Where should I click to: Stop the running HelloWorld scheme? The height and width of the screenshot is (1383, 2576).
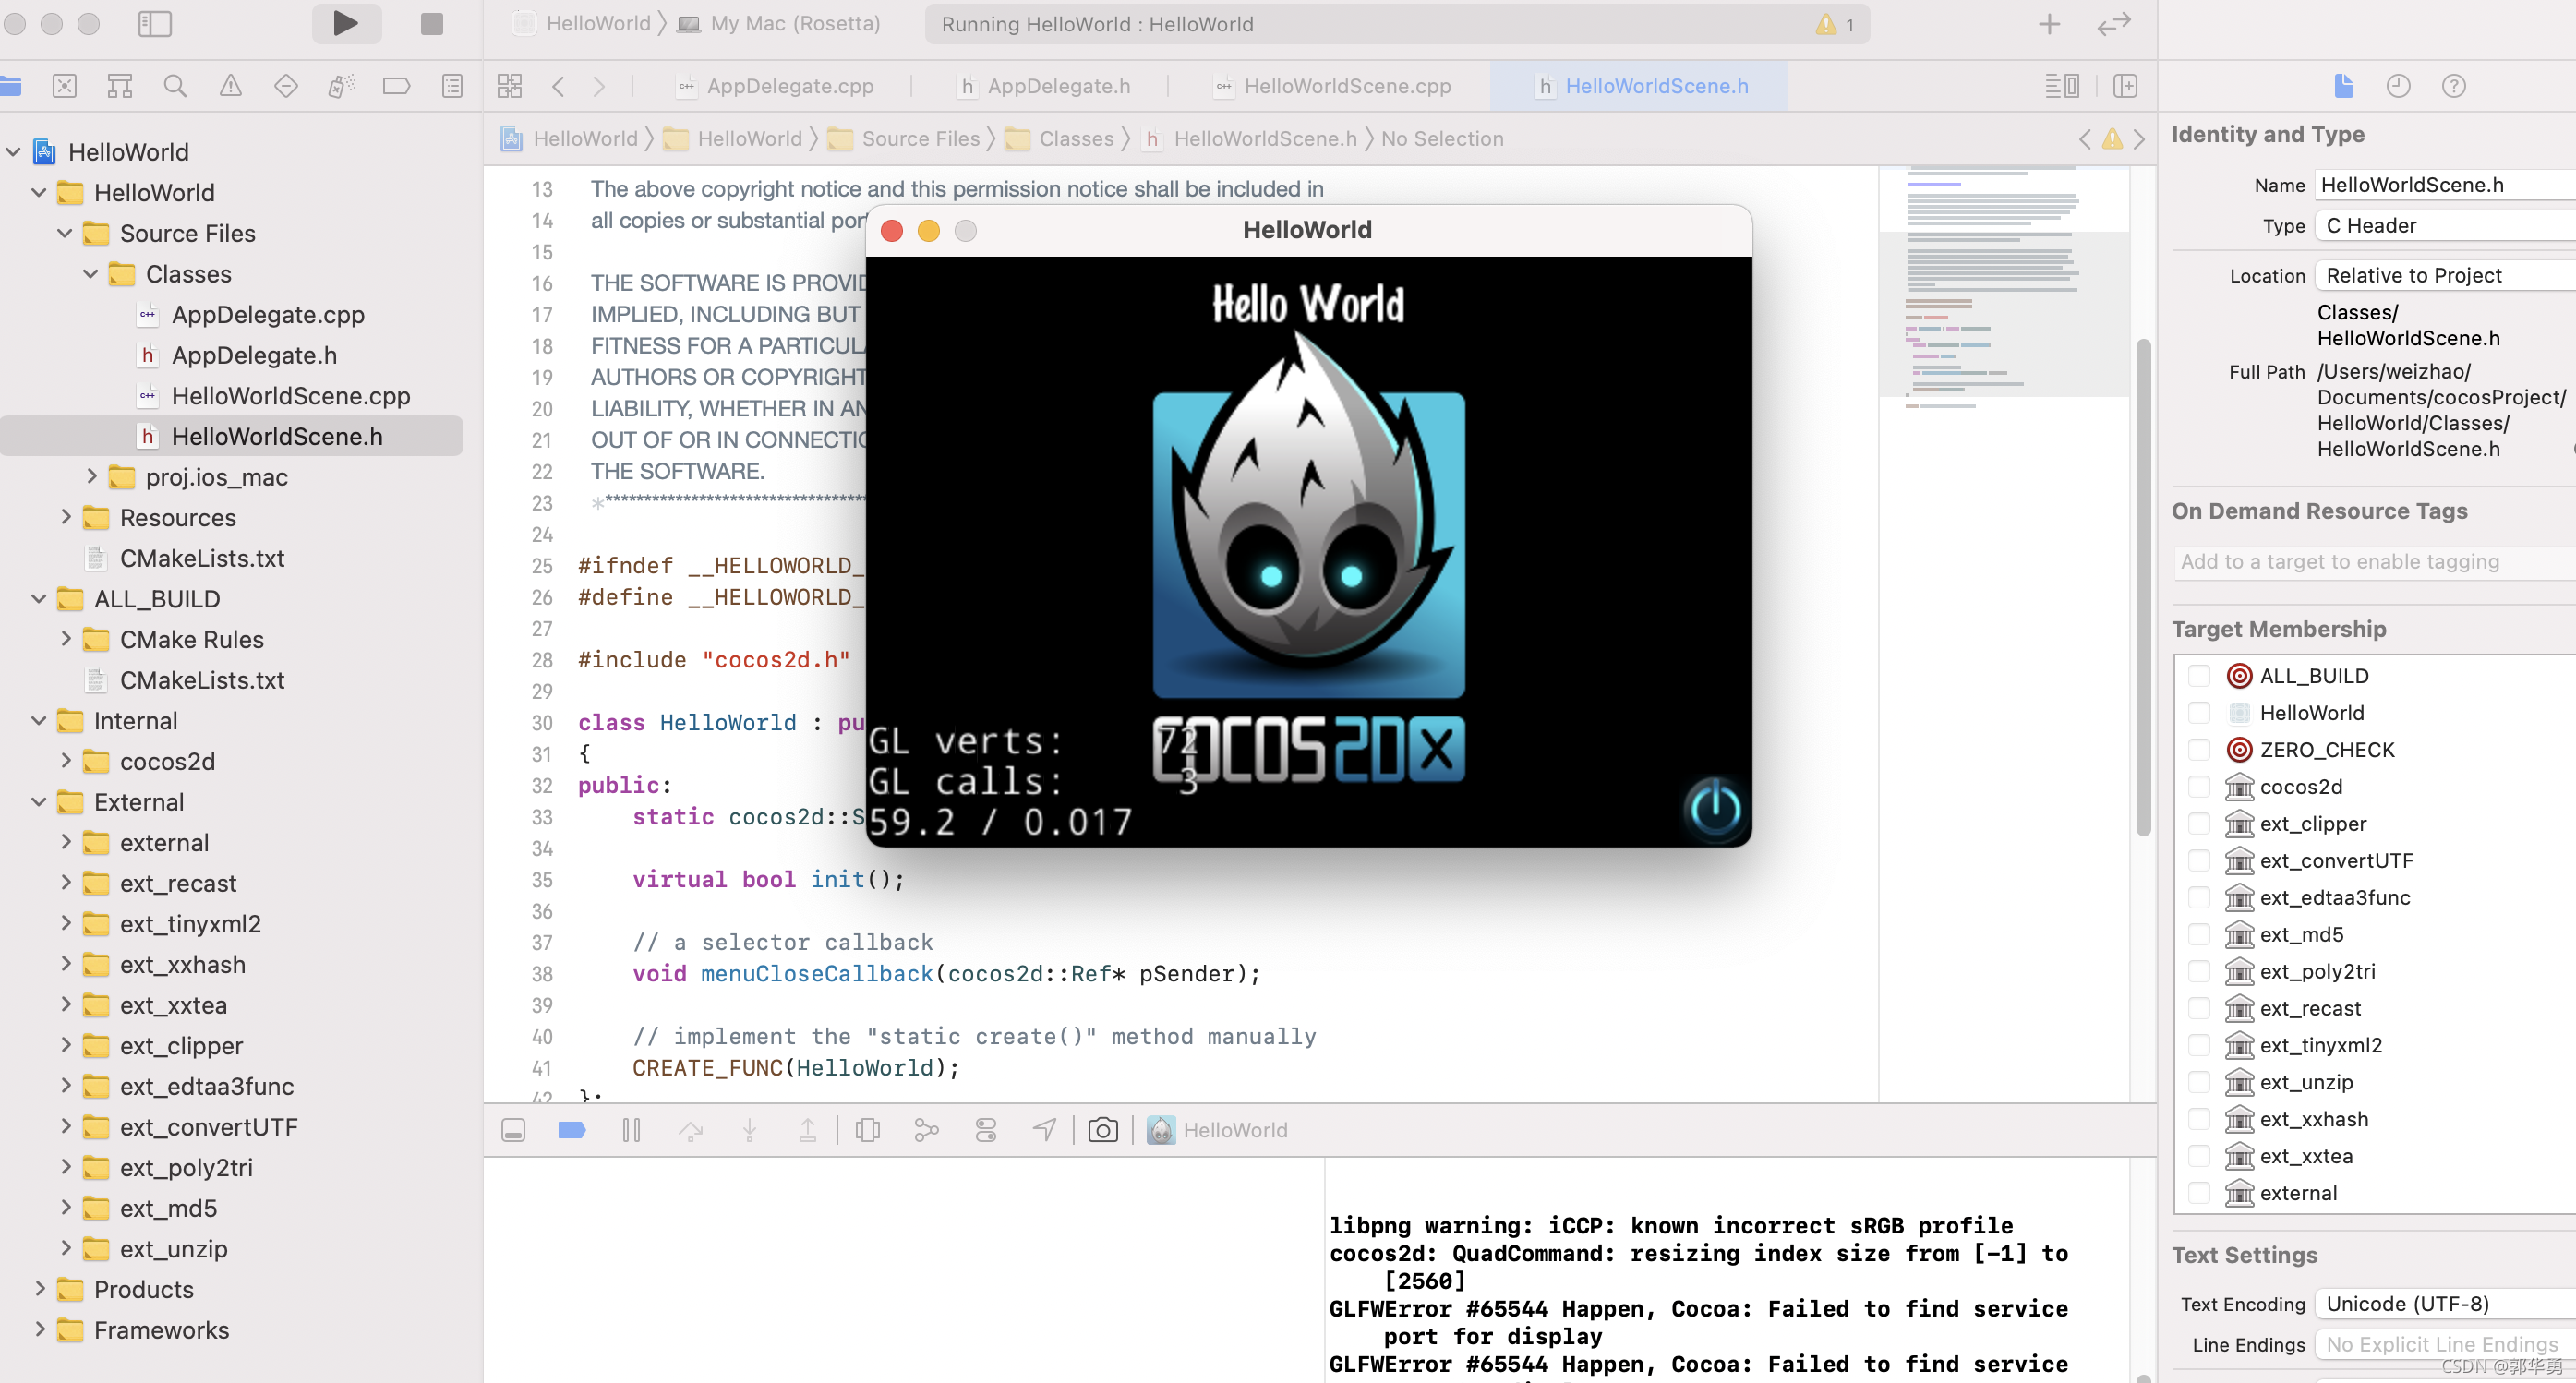point(431,23)
